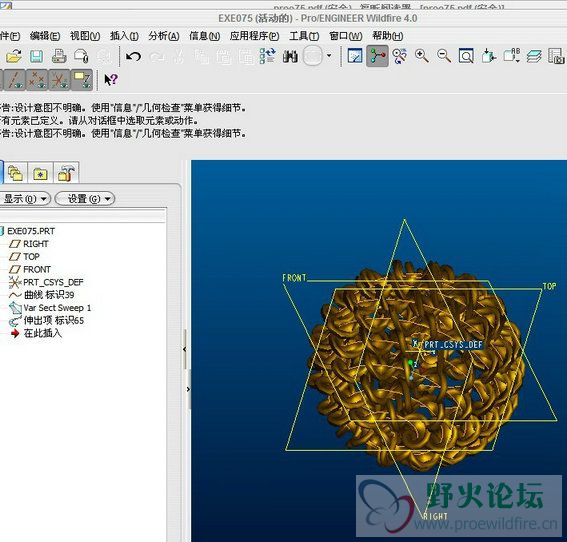Print the current model
Image resolution: width=567 pixels, height=542 pixels.
click(x=59, y=56)
